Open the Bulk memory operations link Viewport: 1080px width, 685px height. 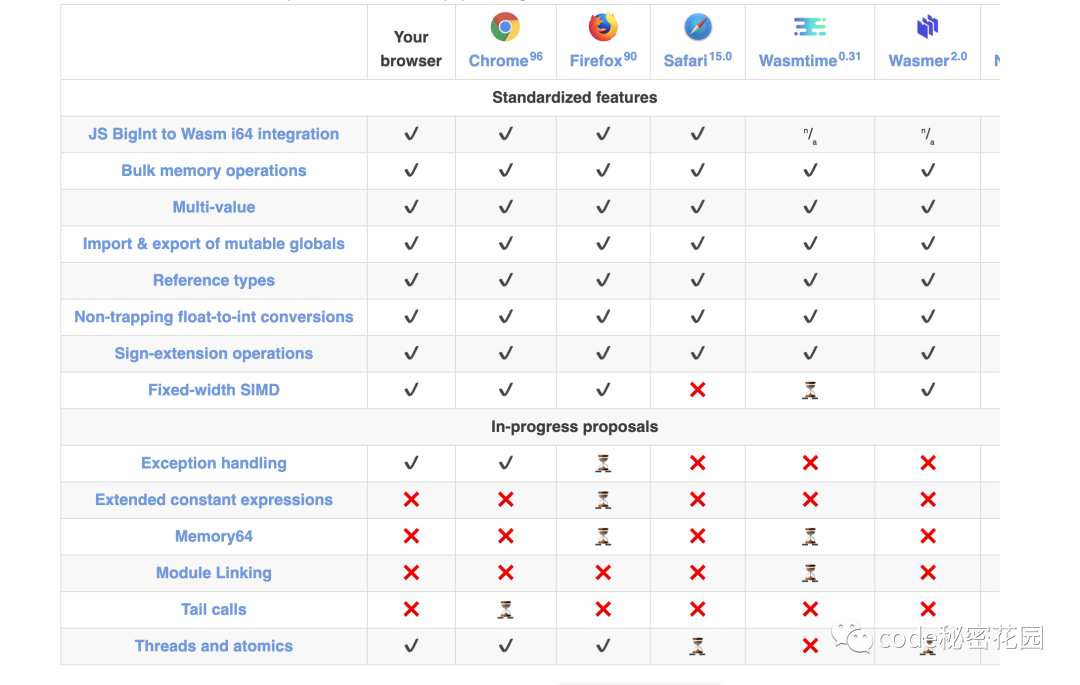click(x=214, y=171)
